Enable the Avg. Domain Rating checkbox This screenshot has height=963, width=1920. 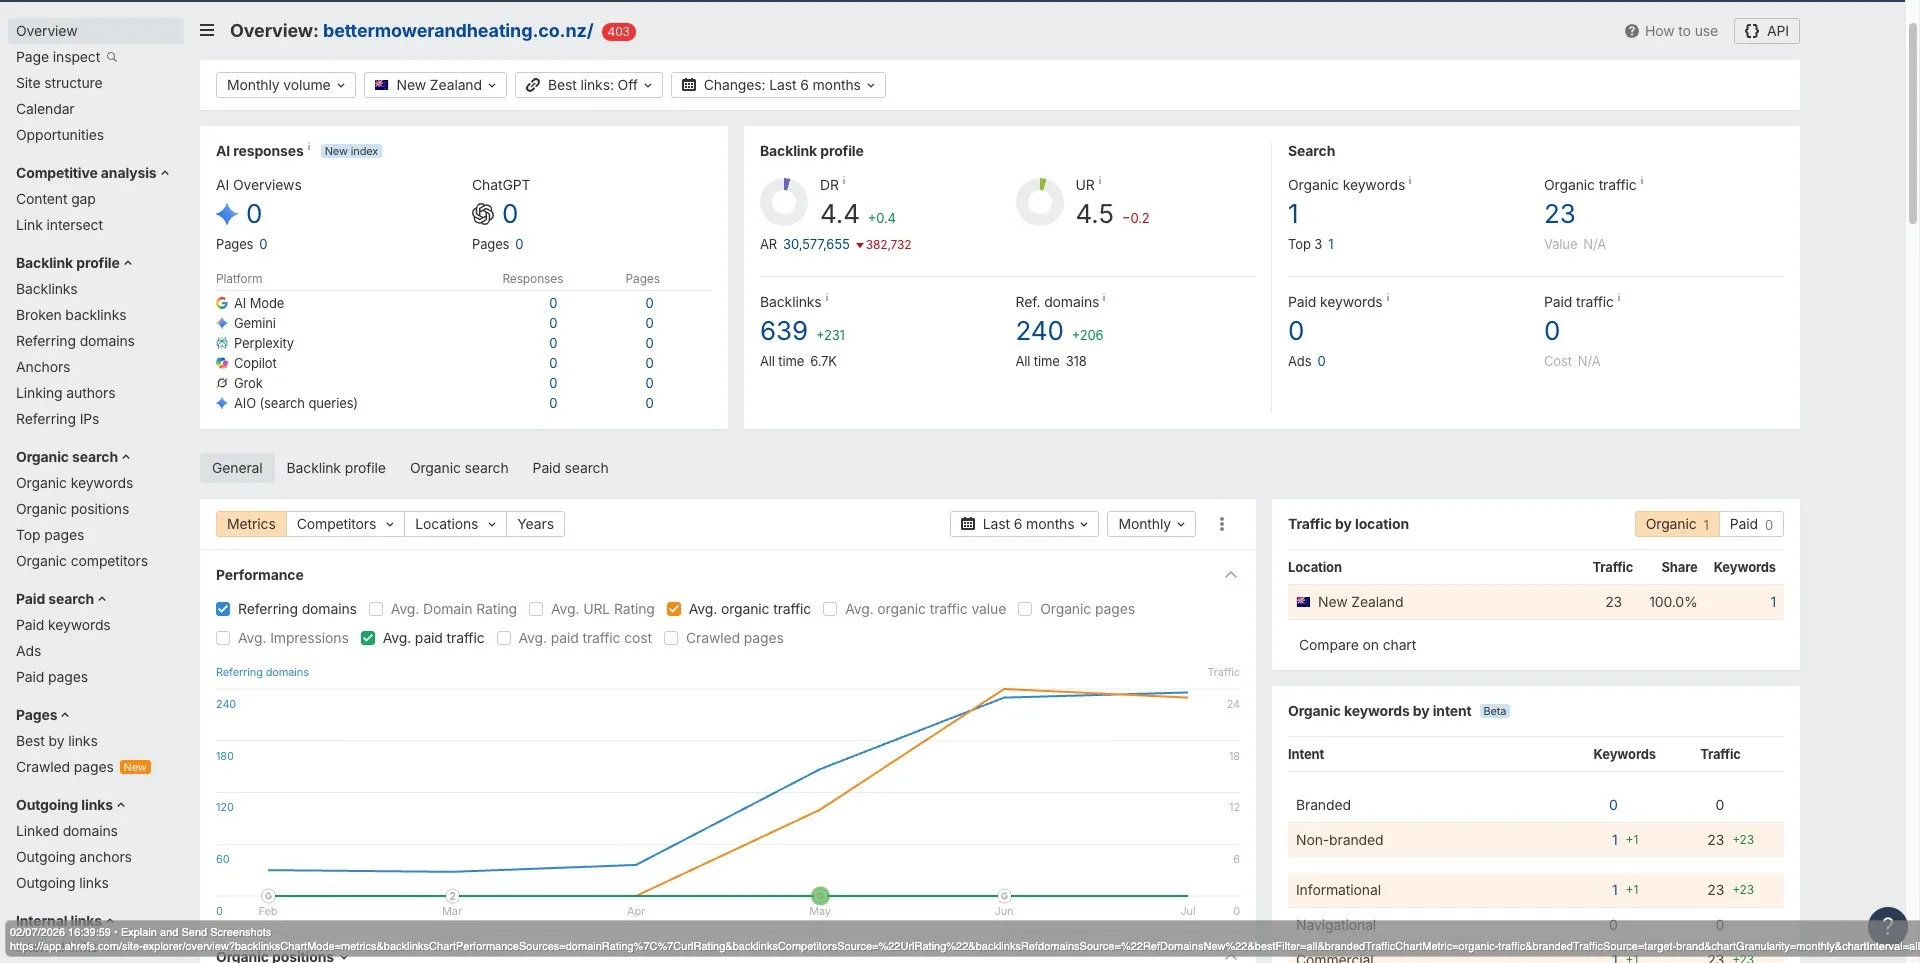pyautogui.click(x=376, y=609)
